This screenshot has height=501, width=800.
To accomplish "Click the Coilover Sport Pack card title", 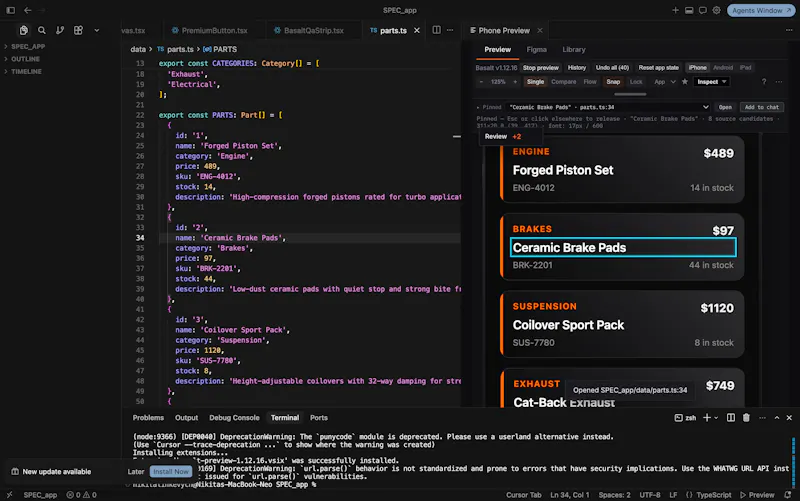I will tap(568, 325).
